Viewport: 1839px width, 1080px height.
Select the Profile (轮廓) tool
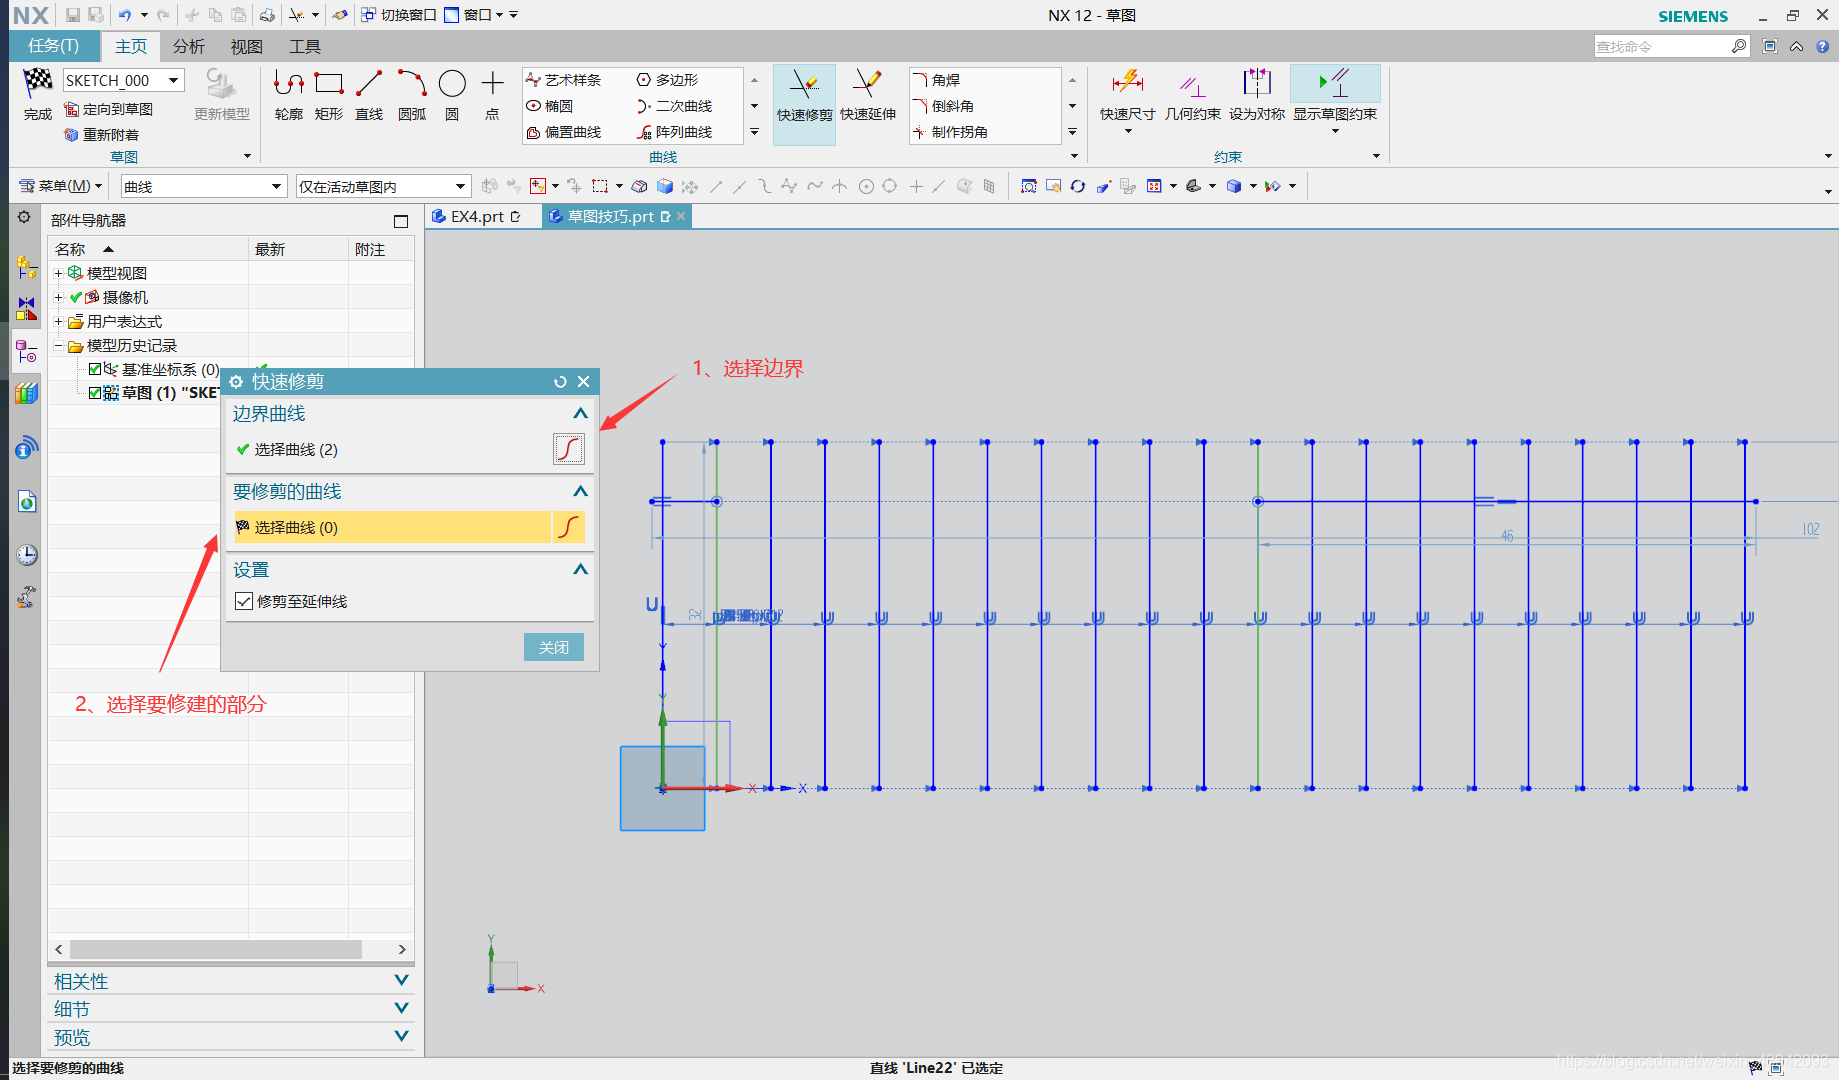click(289, 95)
